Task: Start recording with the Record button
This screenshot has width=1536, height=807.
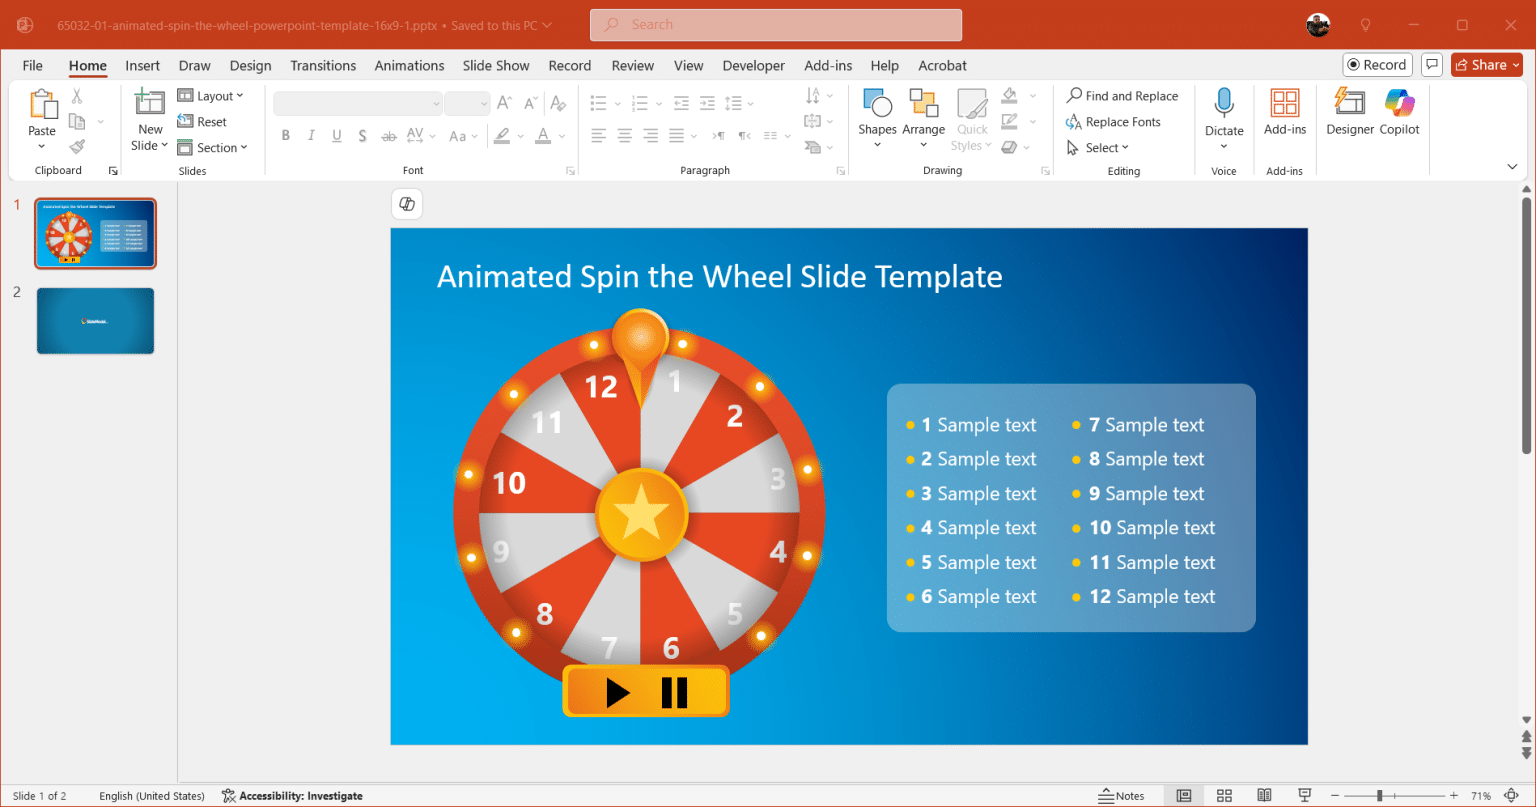Action: (x=1377, y=64)
